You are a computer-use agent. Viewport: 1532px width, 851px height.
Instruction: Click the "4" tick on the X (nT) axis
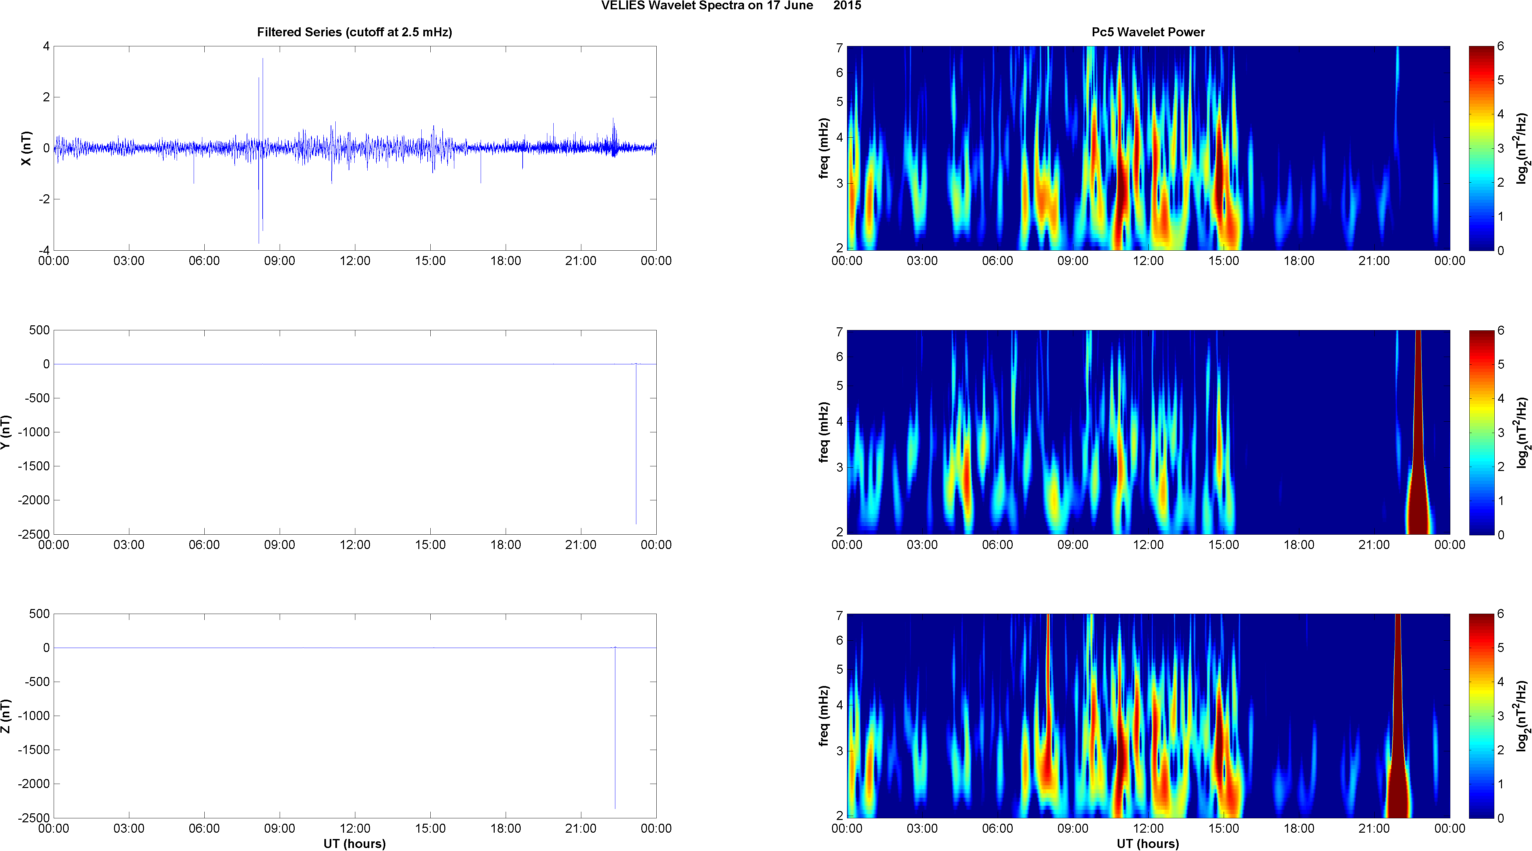[46, 46]
